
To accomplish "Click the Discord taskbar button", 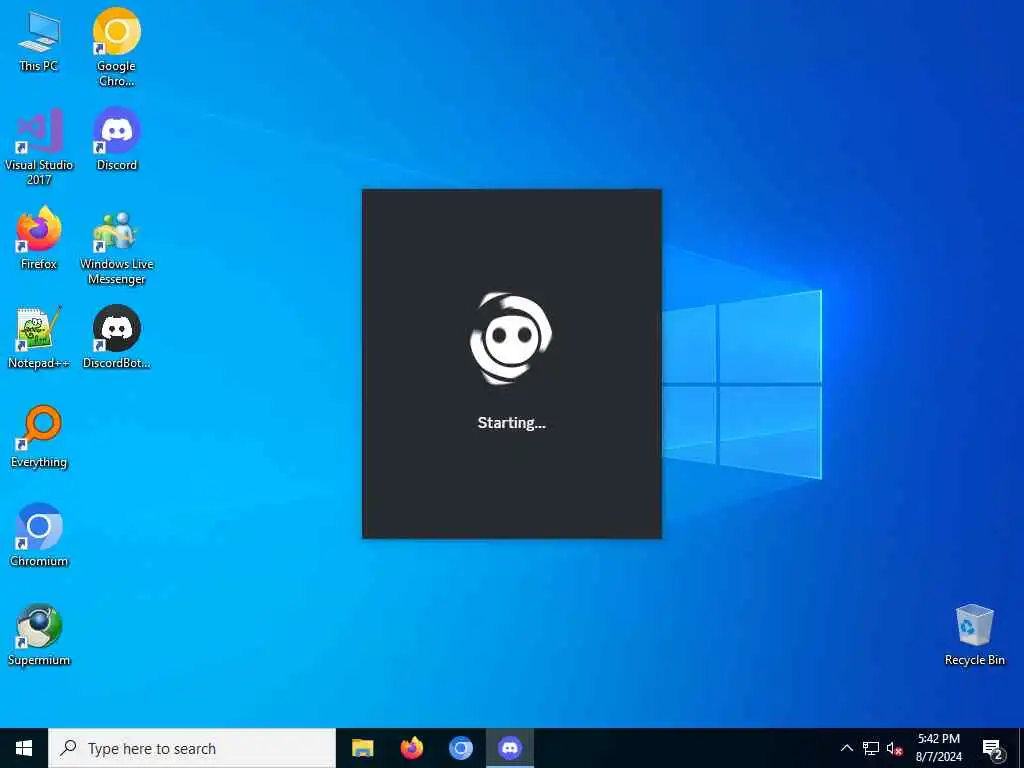I will [x=510, y=748].
